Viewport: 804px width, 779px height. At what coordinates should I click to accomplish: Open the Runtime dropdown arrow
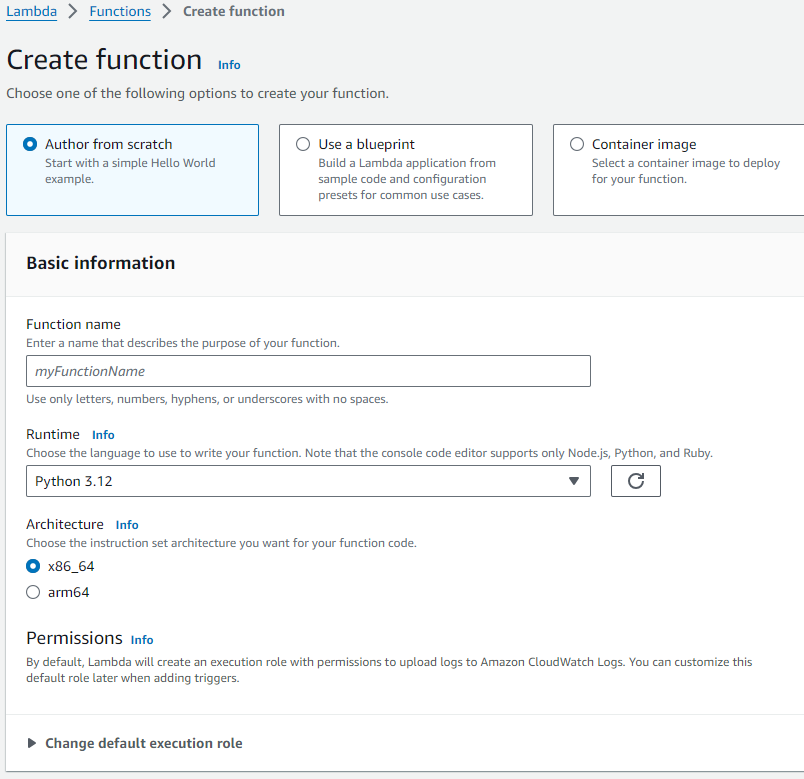coord(574,481)
